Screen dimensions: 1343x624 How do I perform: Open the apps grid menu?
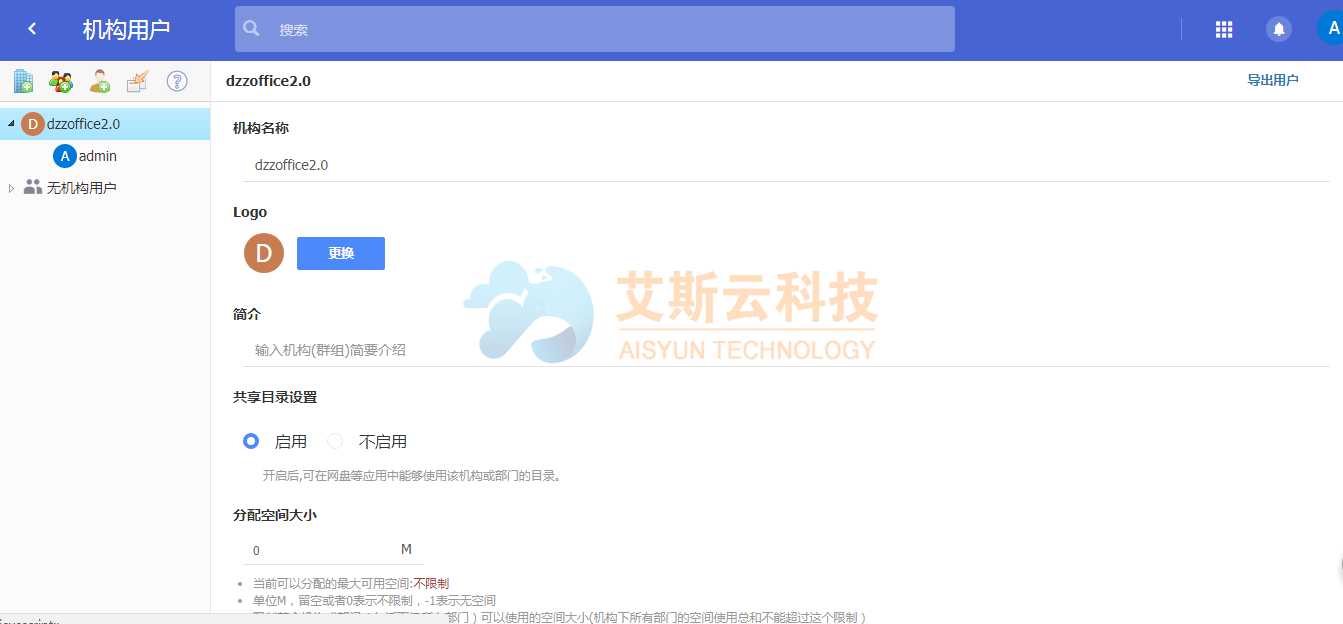tap(1224, 29)
